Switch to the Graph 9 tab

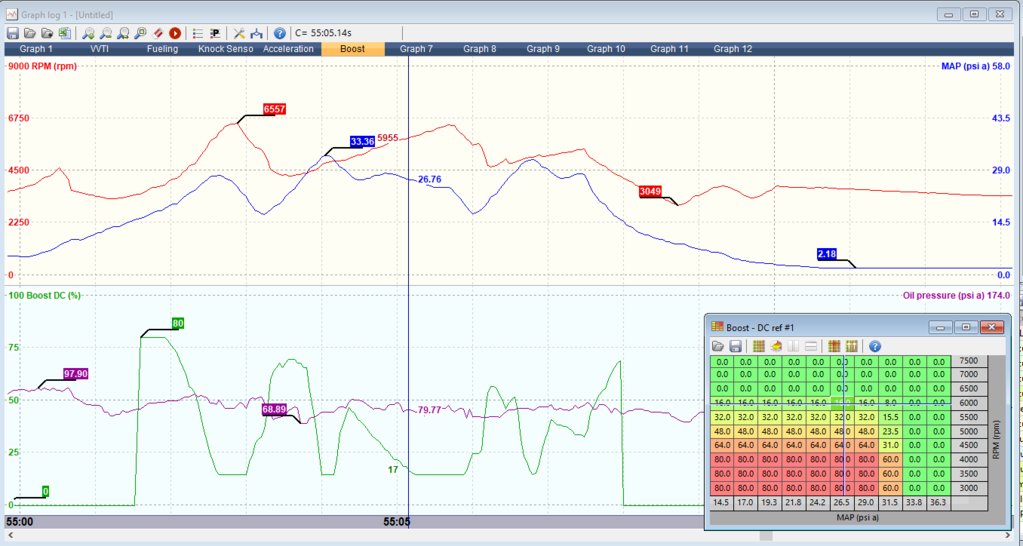coord(543,49)
